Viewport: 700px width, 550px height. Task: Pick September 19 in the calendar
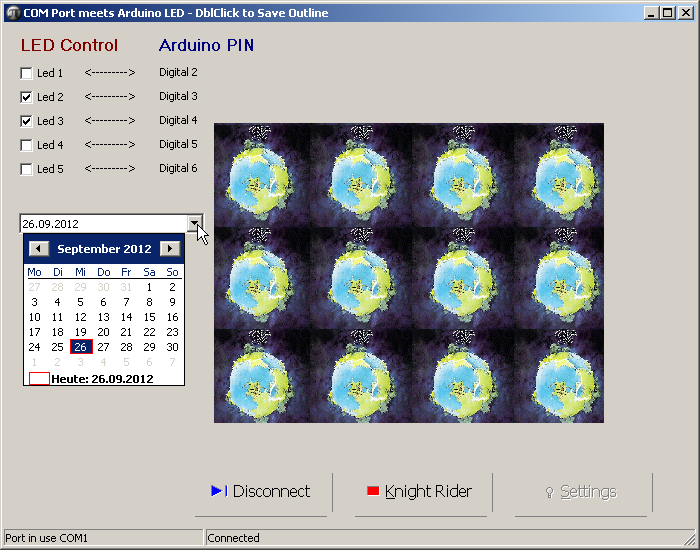(81, 332)
